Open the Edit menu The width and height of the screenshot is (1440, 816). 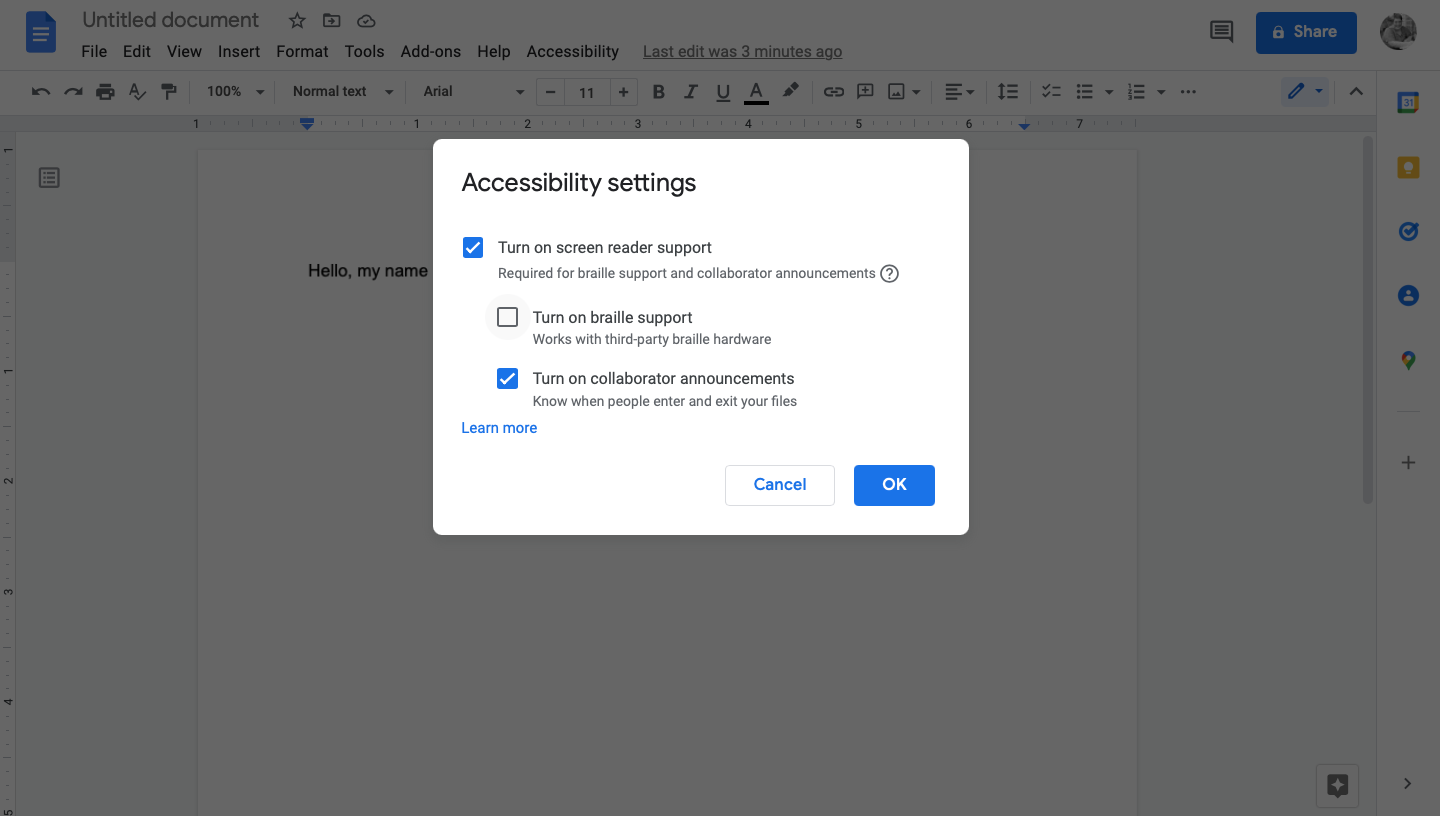[137, 51]
